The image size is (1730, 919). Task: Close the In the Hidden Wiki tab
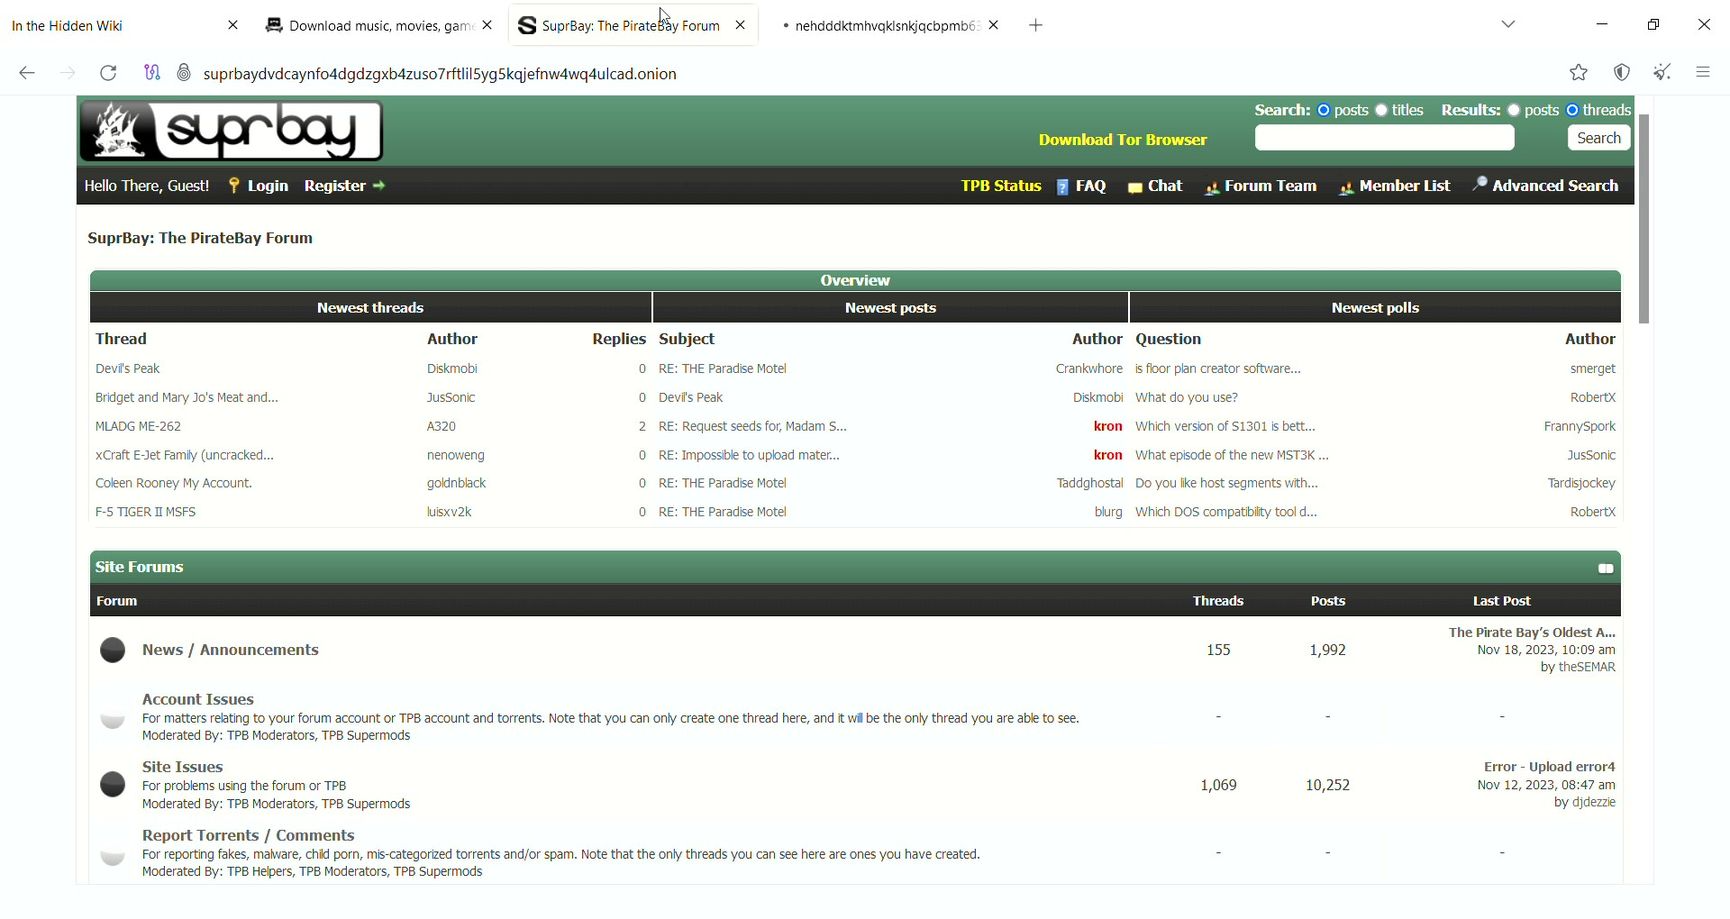point(233,25)
